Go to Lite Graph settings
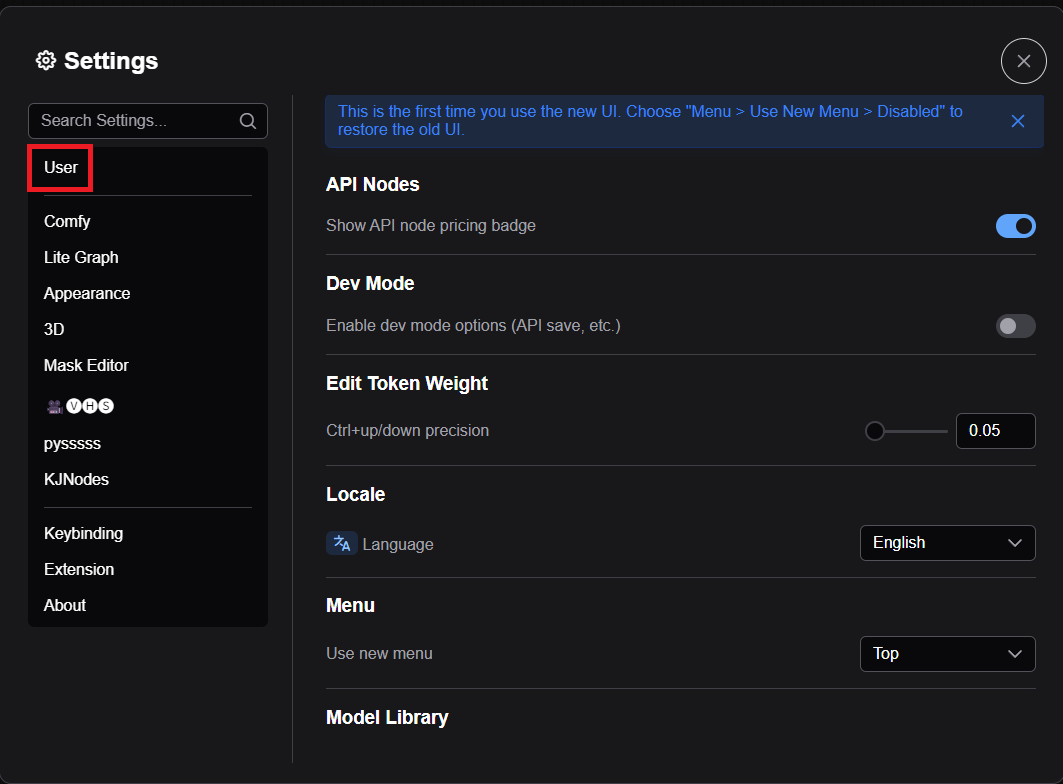Screen dimensions: 1063x784 [81, 257]
